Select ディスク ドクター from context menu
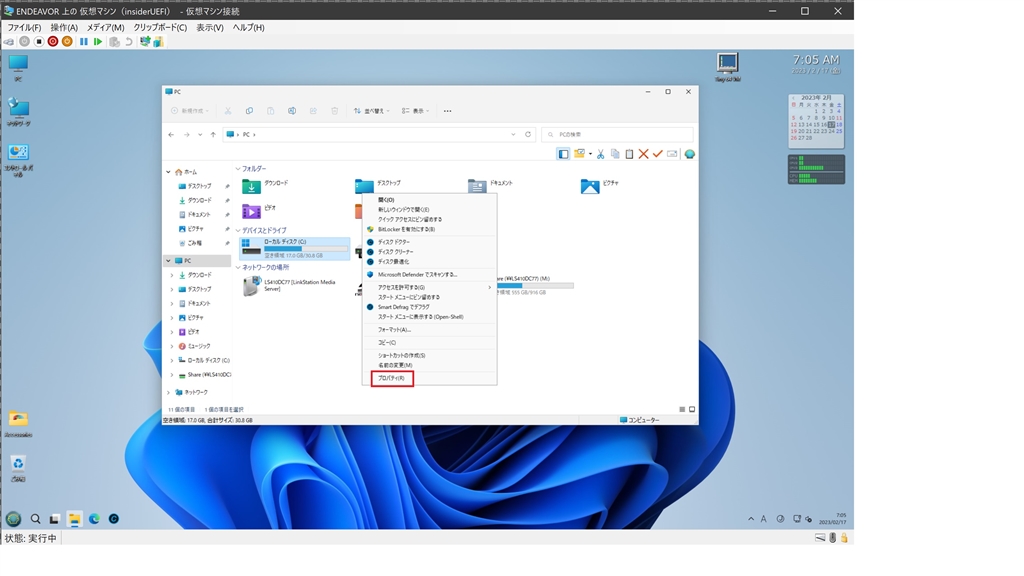 (x=430, y=242)
